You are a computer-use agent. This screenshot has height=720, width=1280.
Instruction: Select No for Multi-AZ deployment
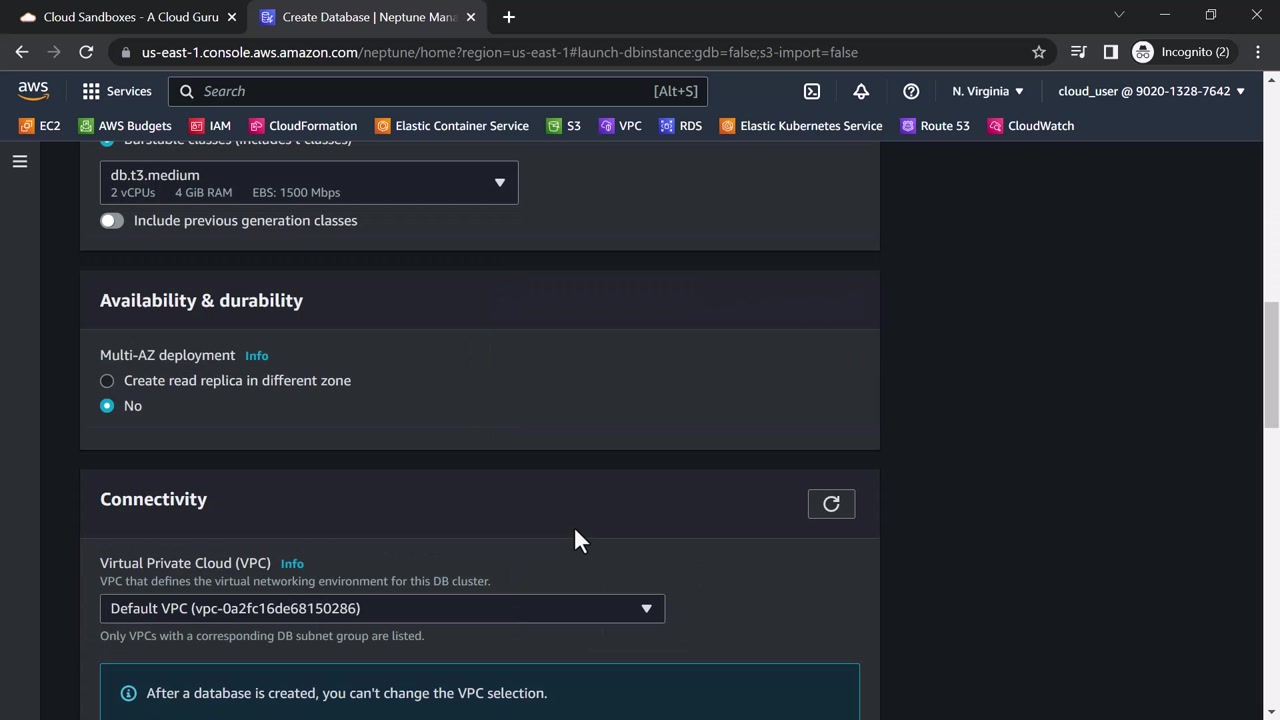tap(107, 406)
